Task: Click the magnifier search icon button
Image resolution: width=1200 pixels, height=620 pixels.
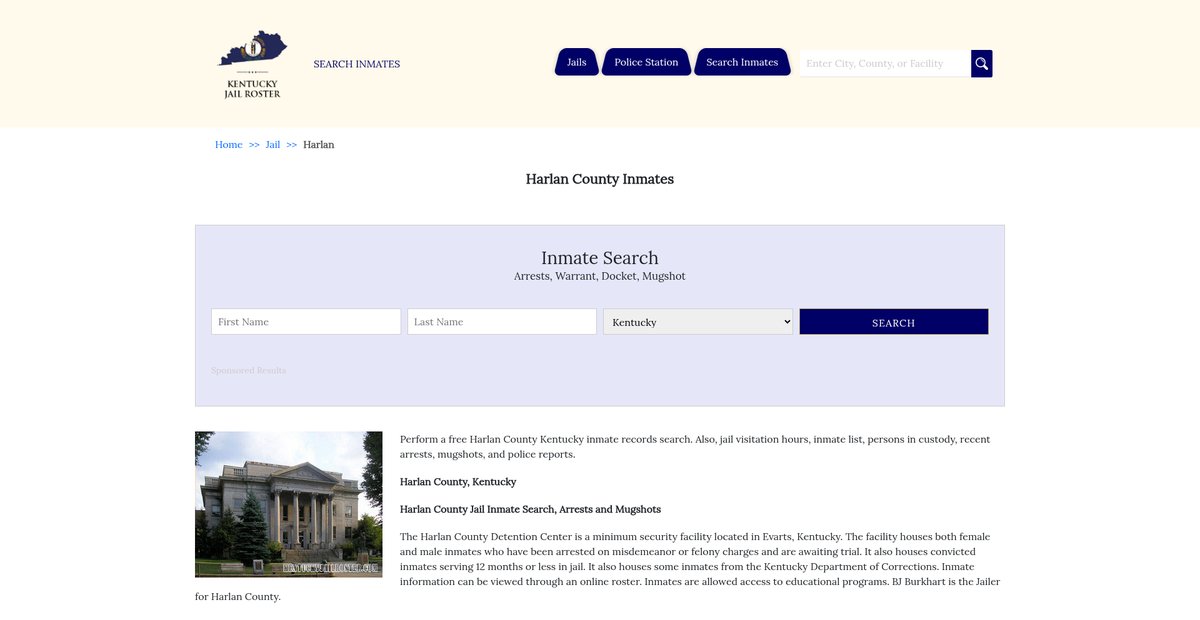Action: tap(982, 63)
